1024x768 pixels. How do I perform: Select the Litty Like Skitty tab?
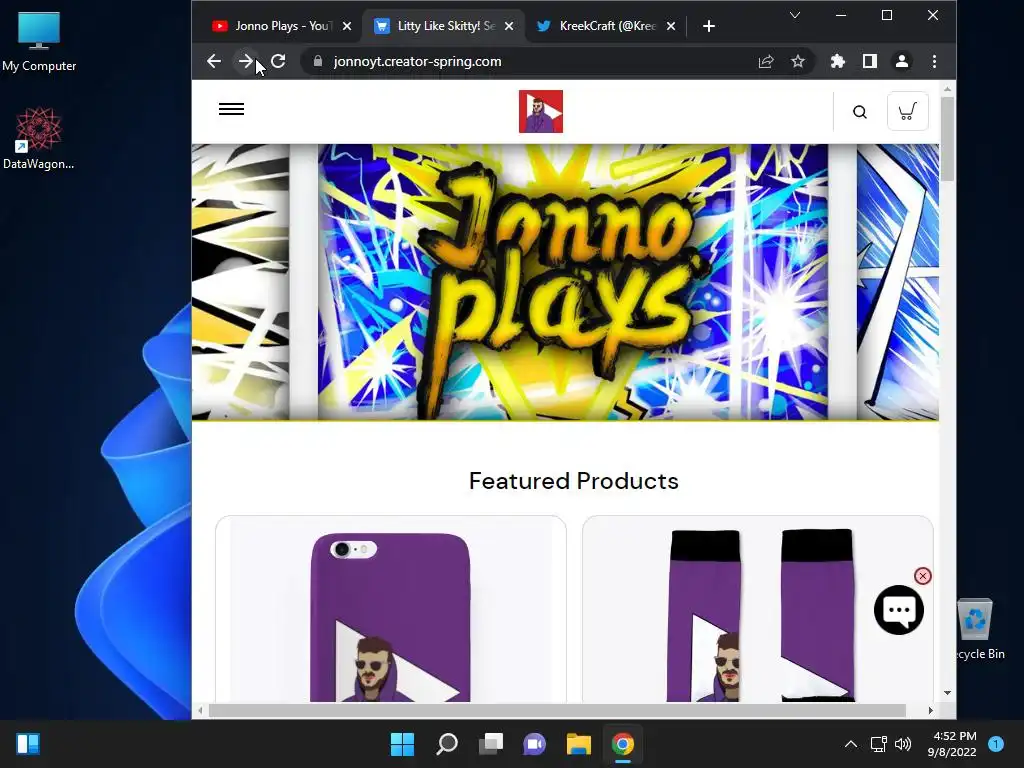(443, 26)
